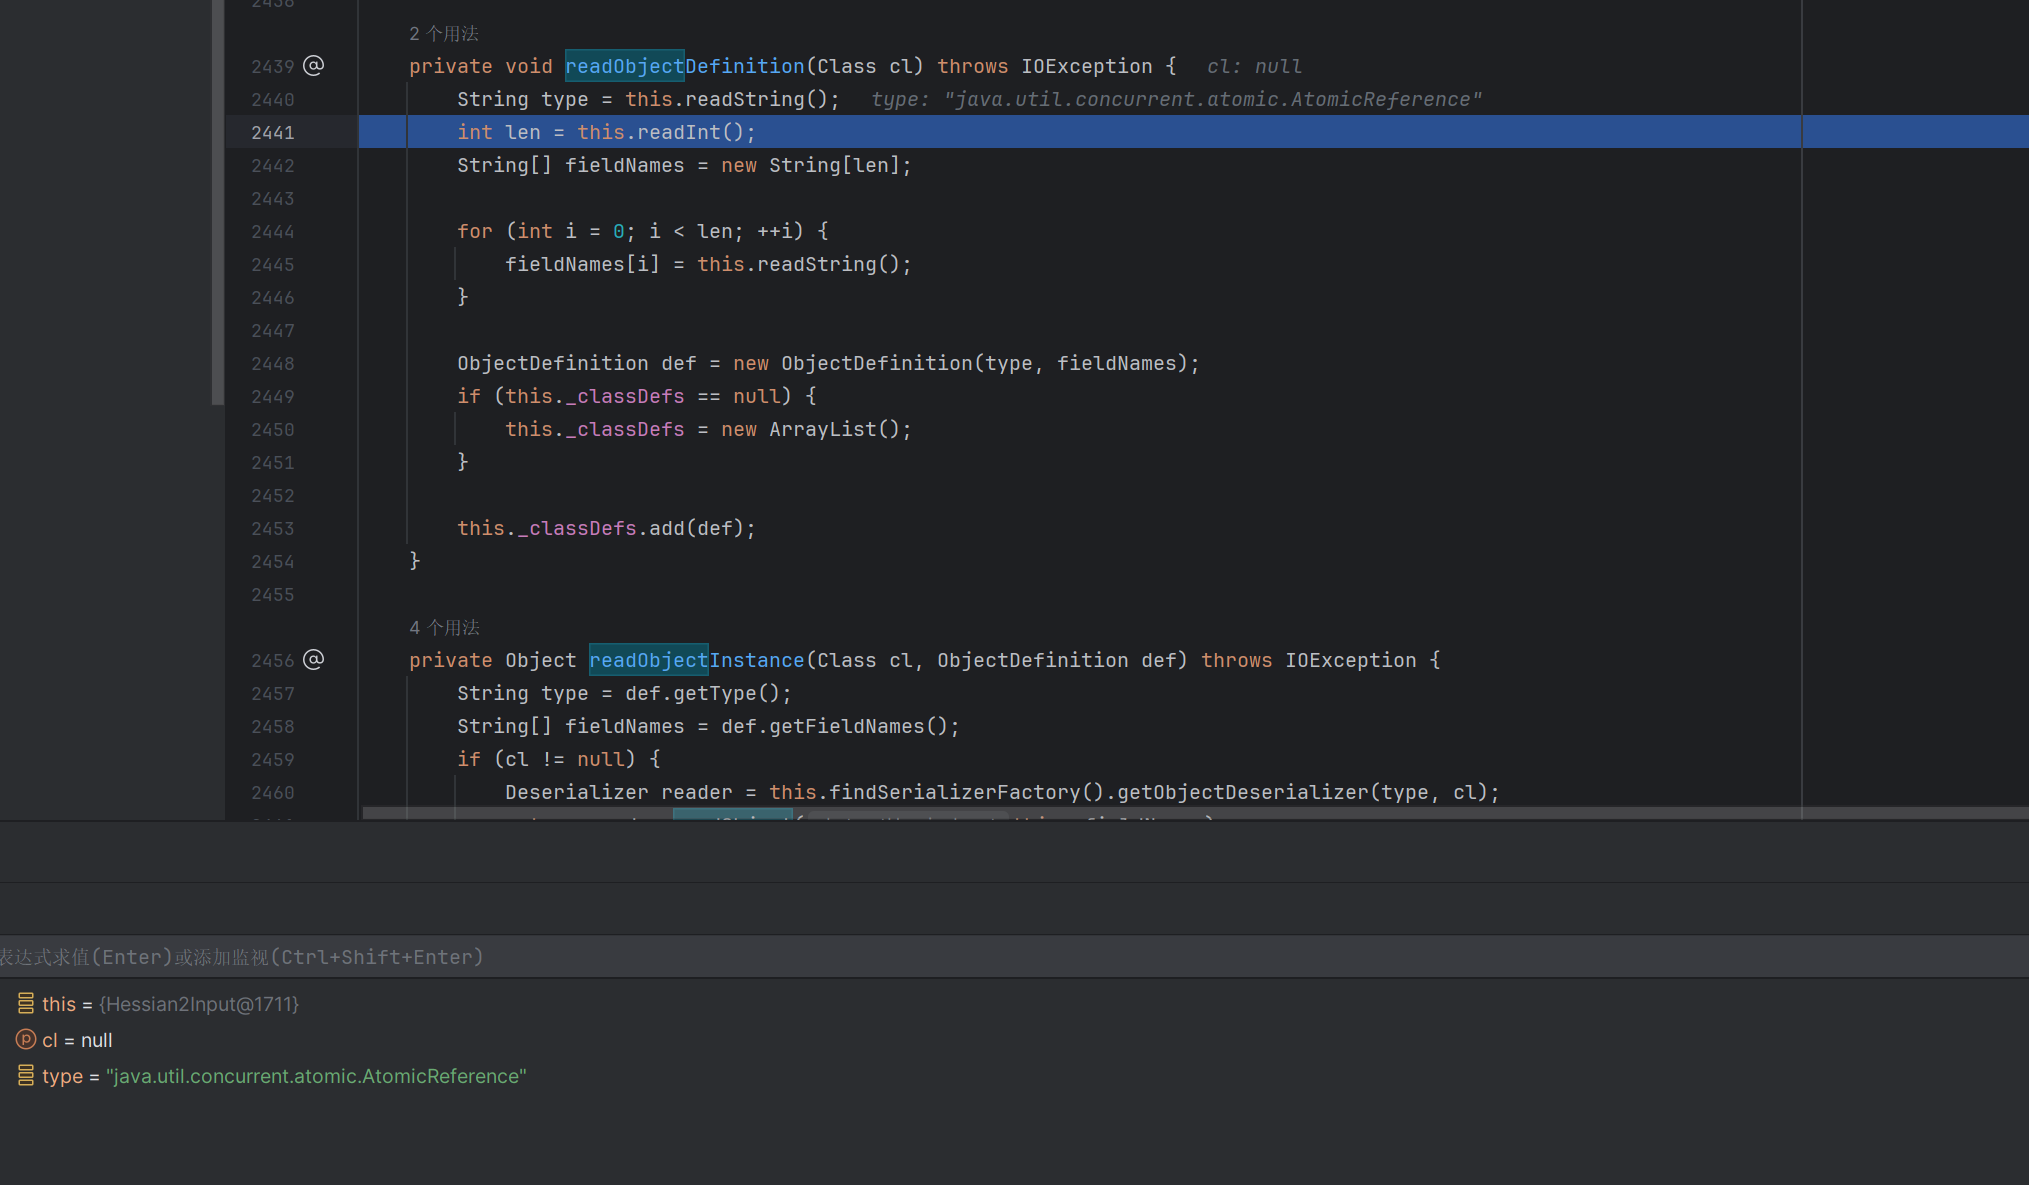Click the inline 'type:' AtomicReference debug hint
This screenshot has height=1185, width=2029.
1176,99
